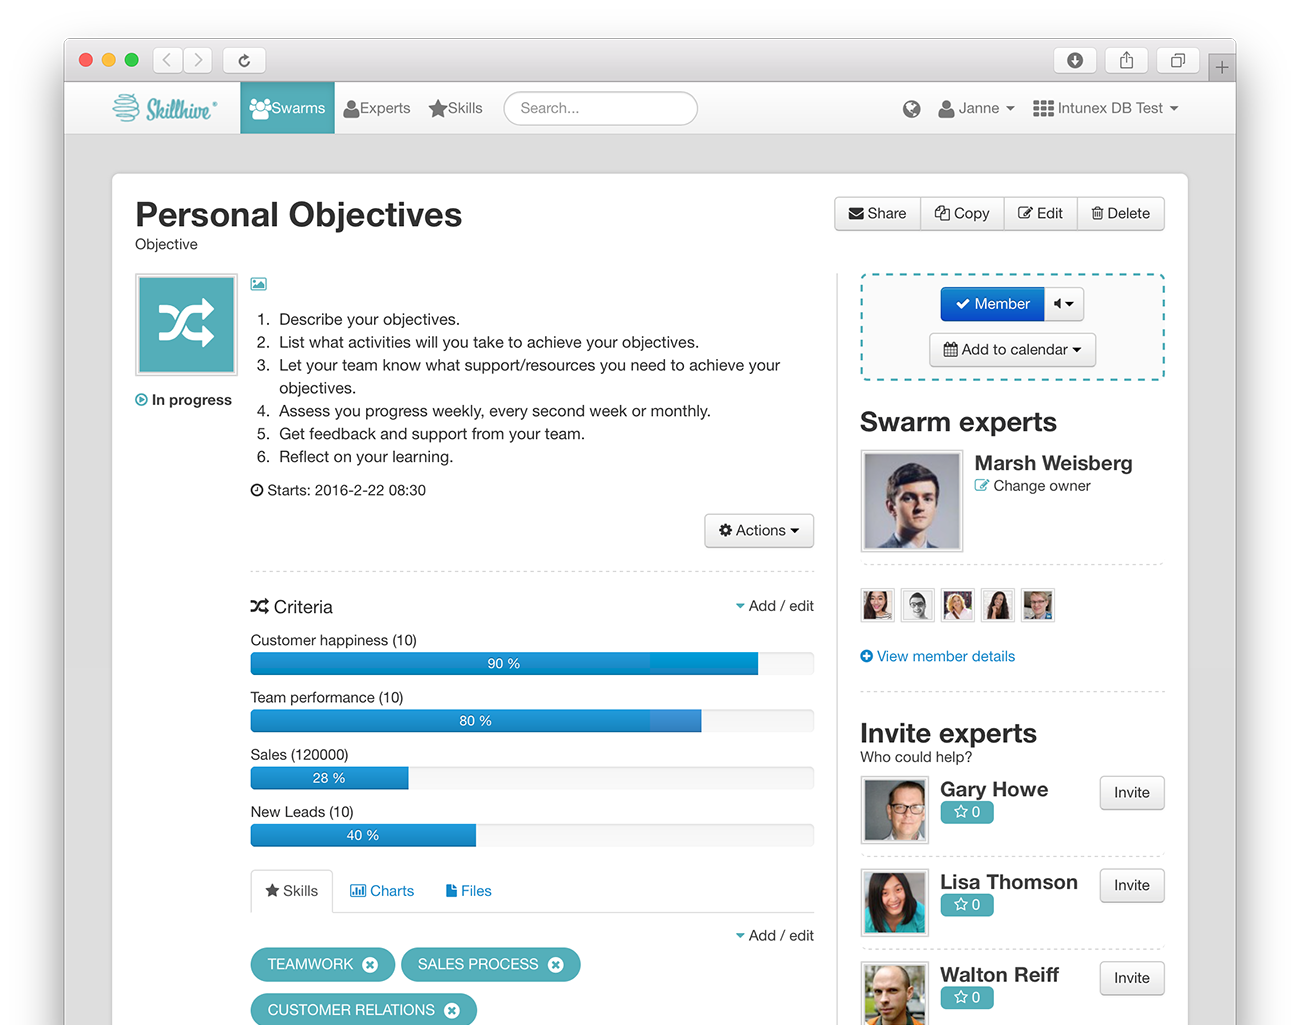Remove the SALES PROCESS skill tag
Viewport: 1300px width, 1025px height.
556,965
